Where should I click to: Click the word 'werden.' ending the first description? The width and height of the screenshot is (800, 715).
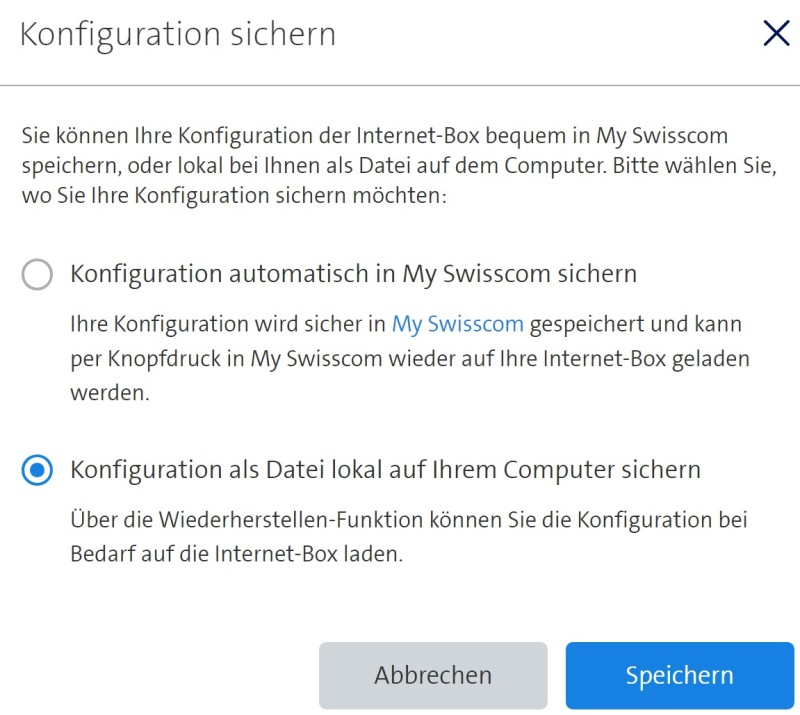pyautogui.click(x=109, y=393)
